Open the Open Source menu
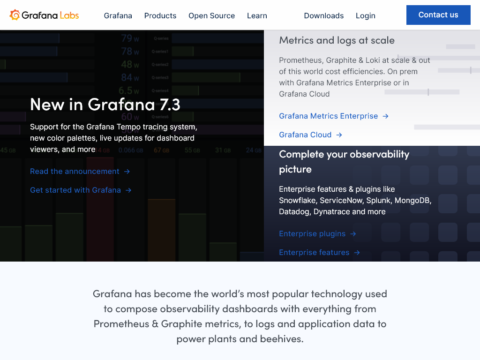This screenshot has width=480, height=360. pos(212,16)
